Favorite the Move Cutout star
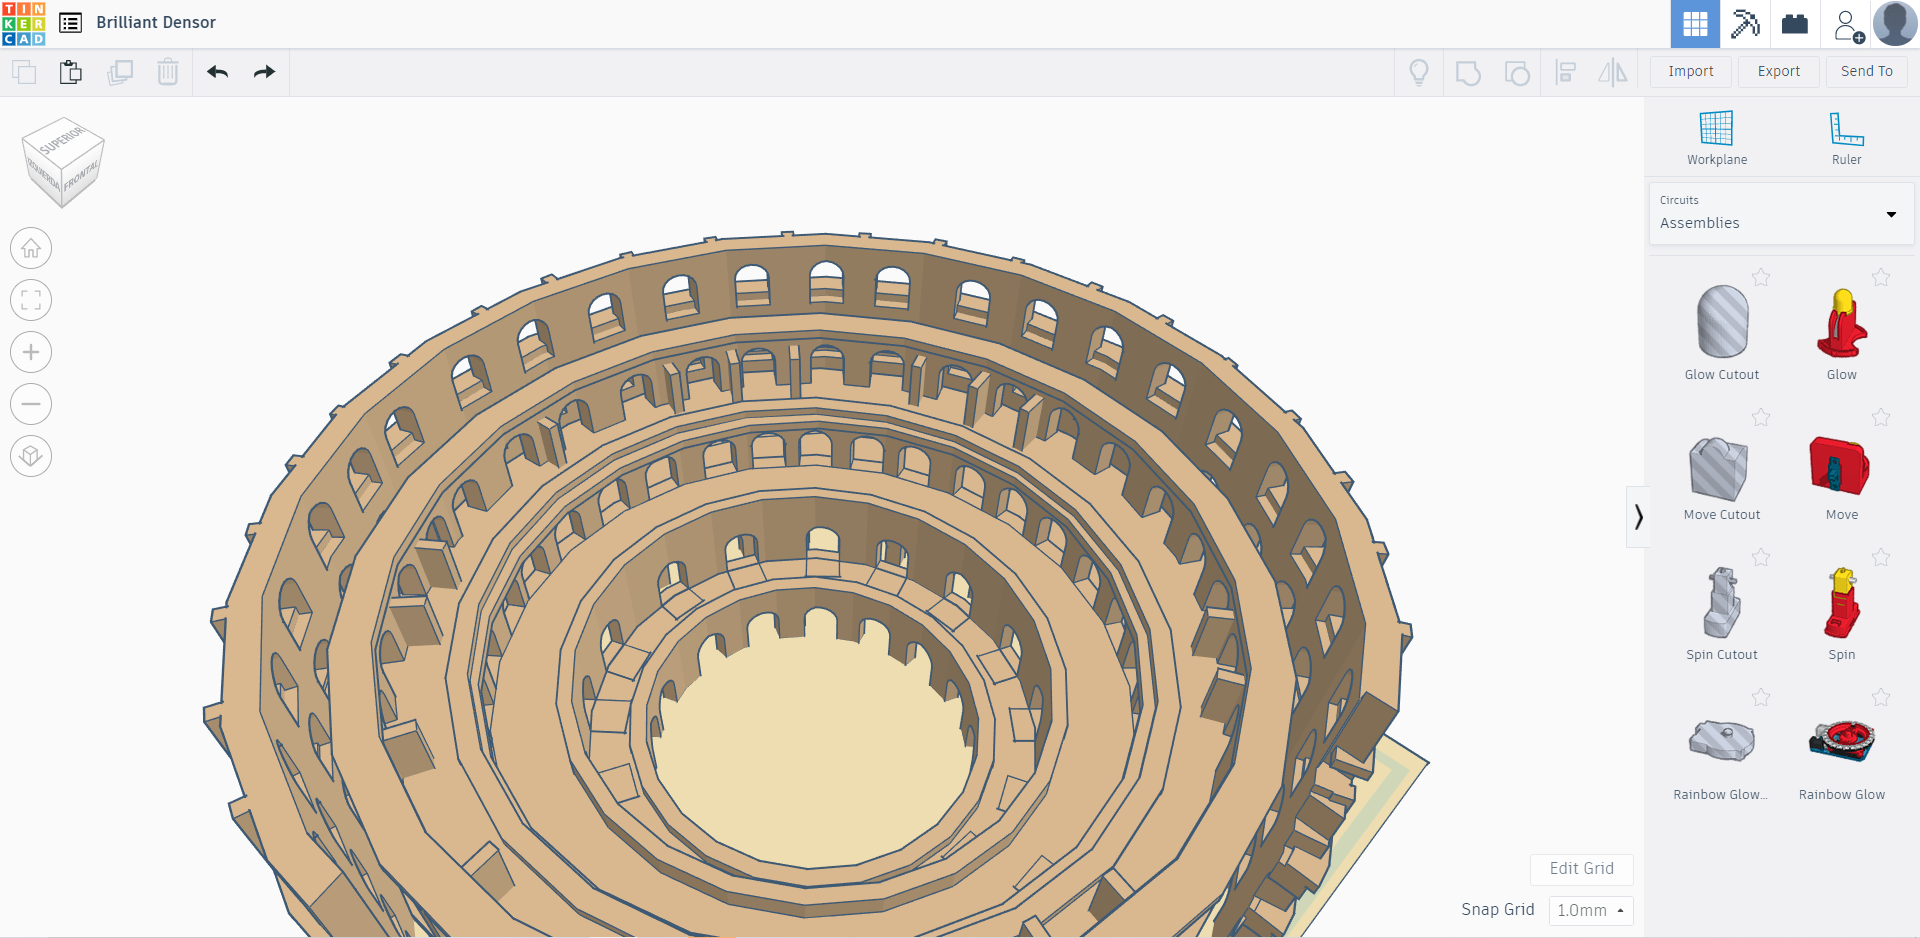1920x938 pixels. (x=1761, y=417)
